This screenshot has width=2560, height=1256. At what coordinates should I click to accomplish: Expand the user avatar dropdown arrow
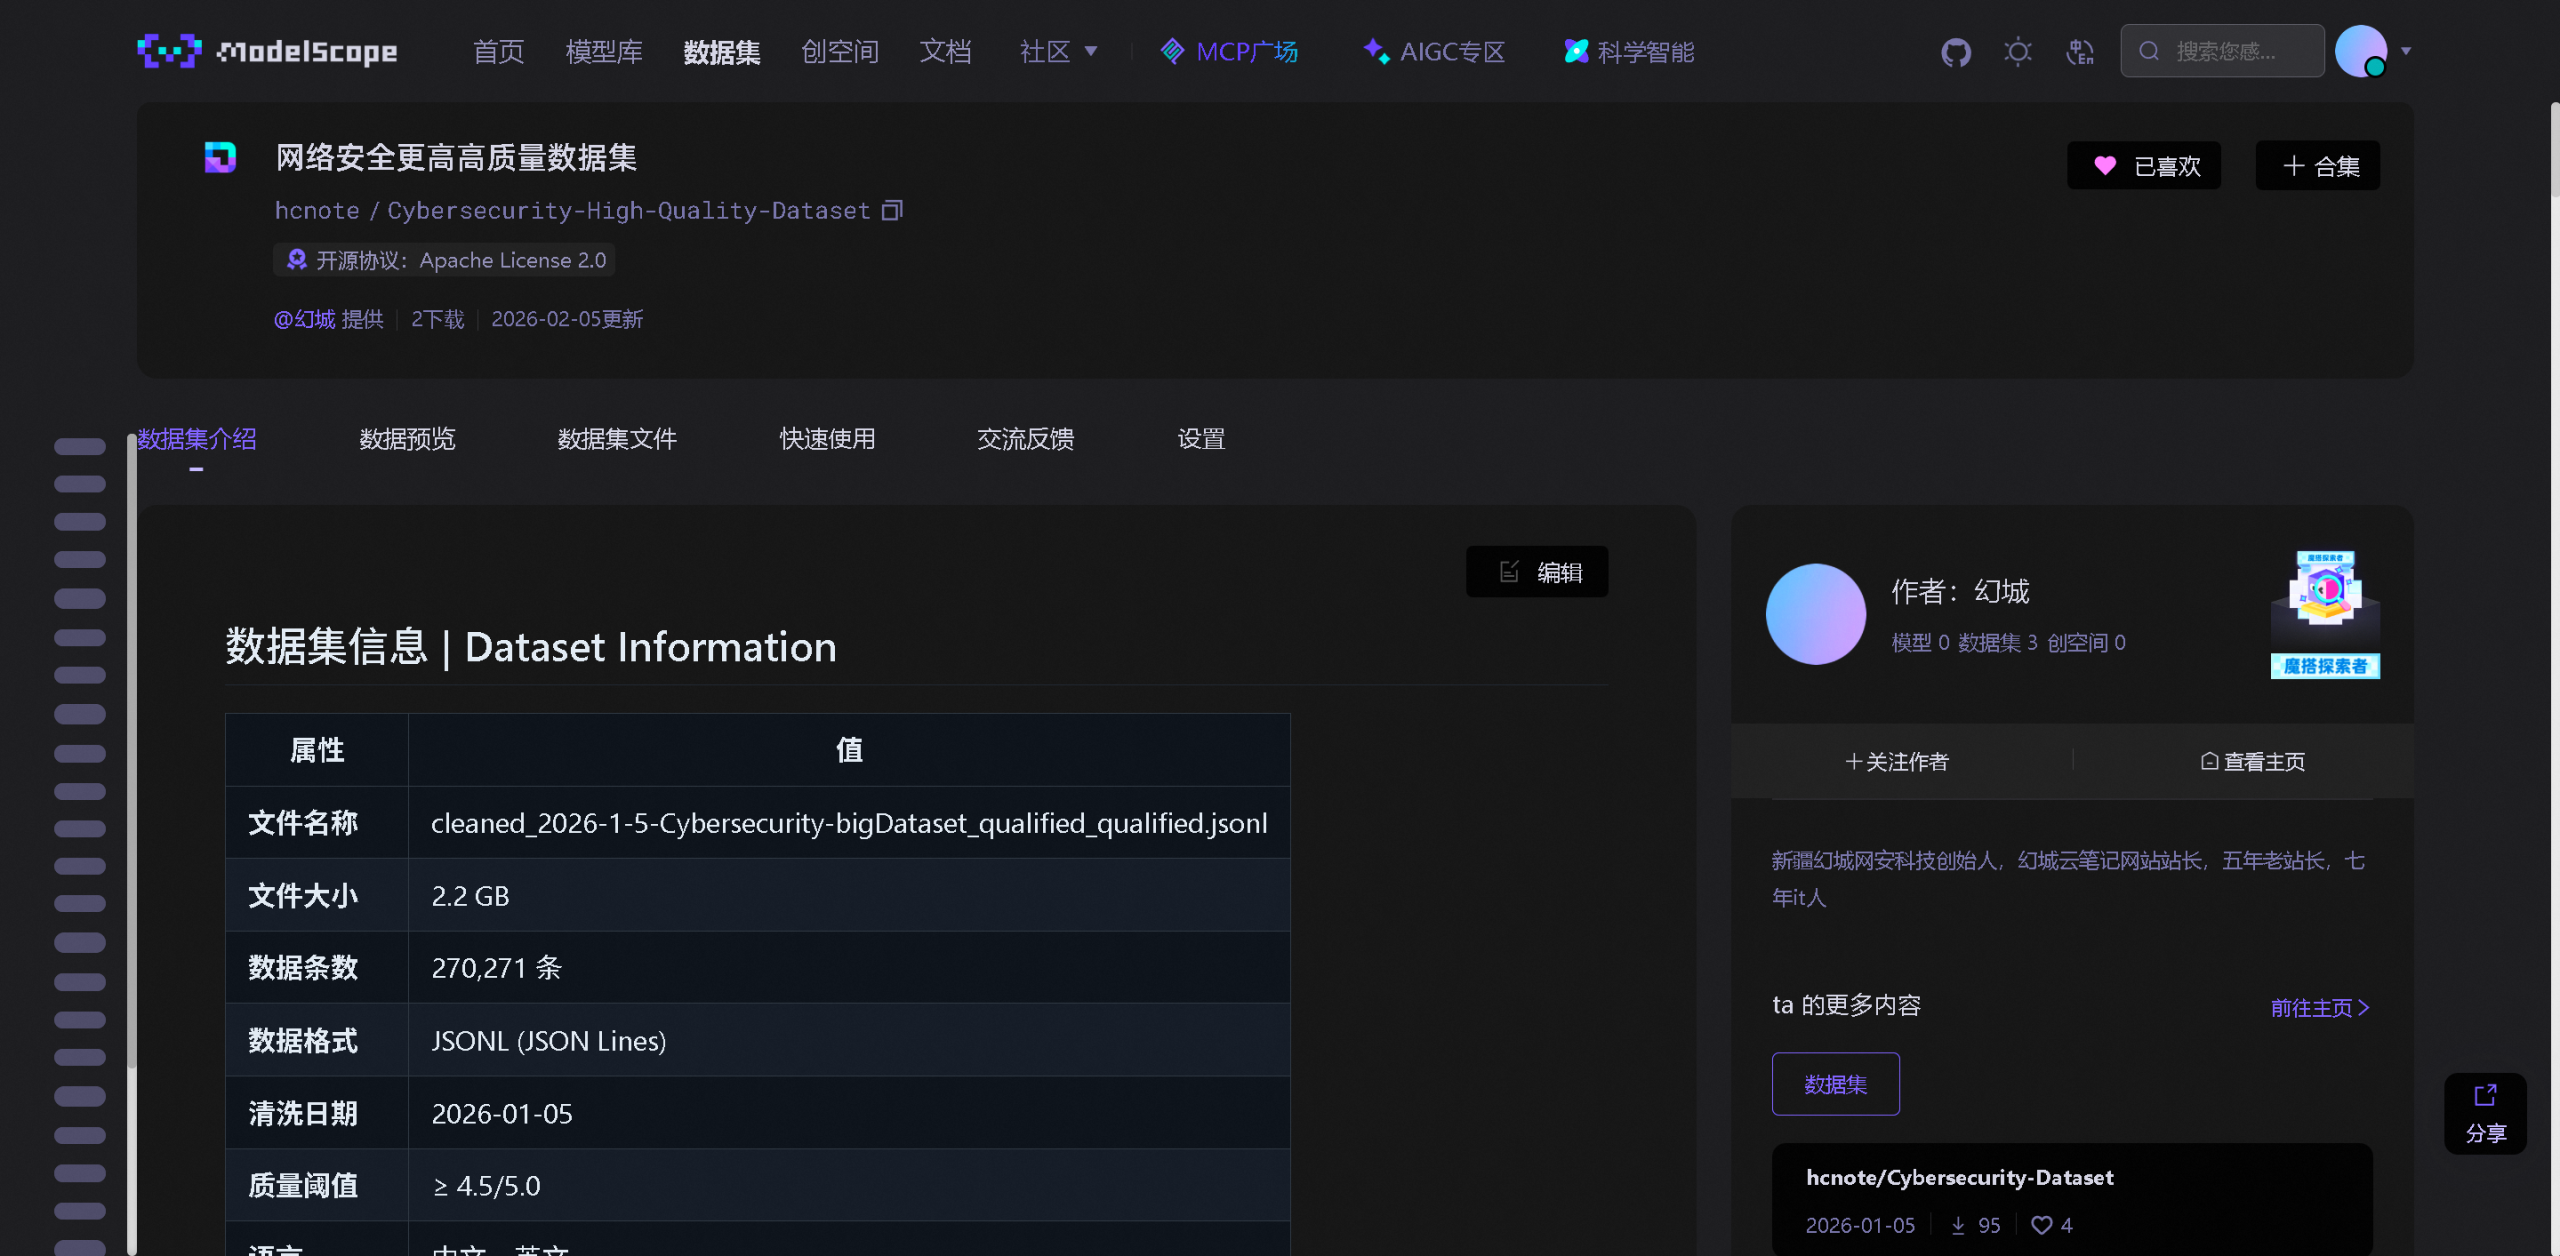2406,51
